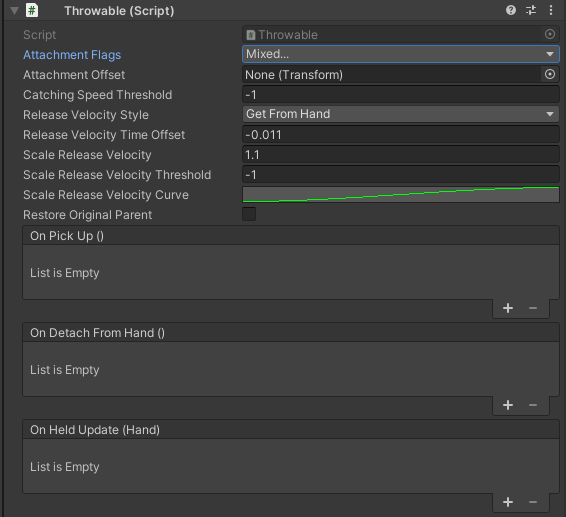This screenshot has width=566, height=517.
Task: Click the Scale Release Velocity label
Action: [87, 155]
